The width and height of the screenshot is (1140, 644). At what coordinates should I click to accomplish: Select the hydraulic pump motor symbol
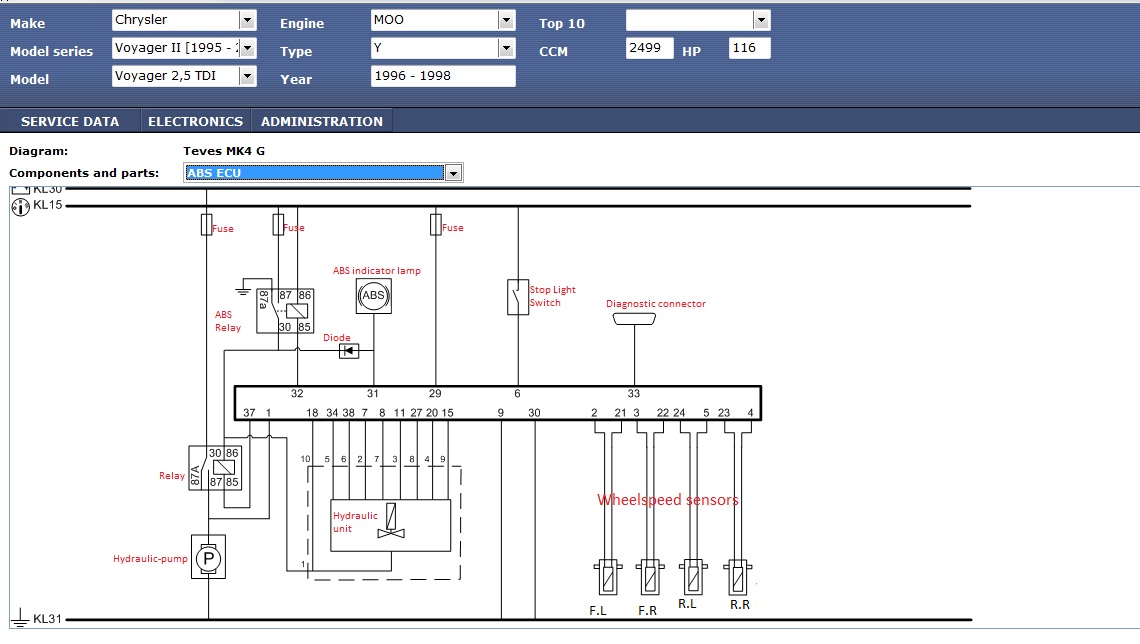pos(209,558)
